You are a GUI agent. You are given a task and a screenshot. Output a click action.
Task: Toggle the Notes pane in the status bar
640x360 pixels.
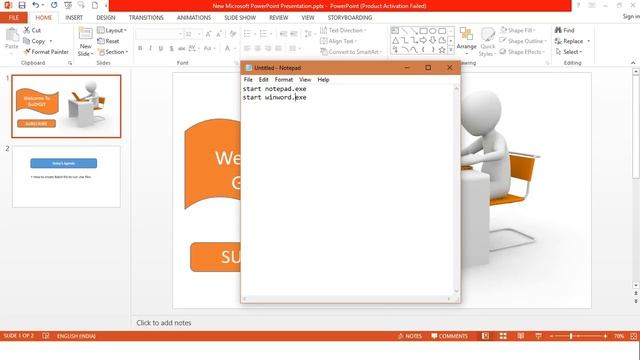click(x=409, y=336)
